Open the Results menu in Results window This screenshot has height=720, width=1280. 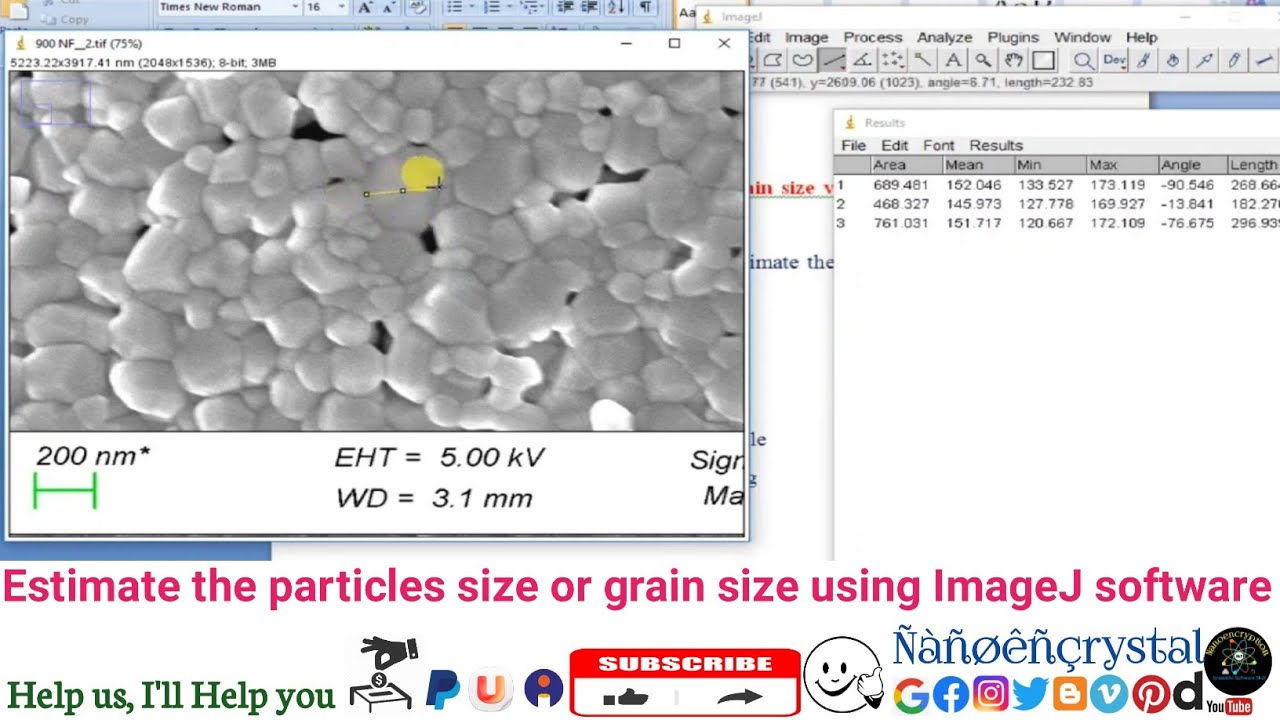pyautogui.click(x=996, y=145)
